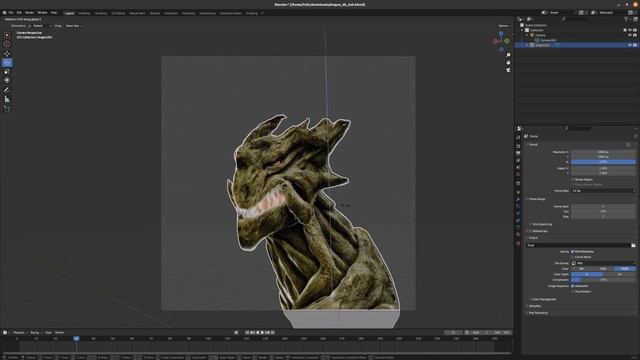The height and width of the screenshot is (360, 640).
Task: Expand the dragon object row arrow
Action: point(527,45)
